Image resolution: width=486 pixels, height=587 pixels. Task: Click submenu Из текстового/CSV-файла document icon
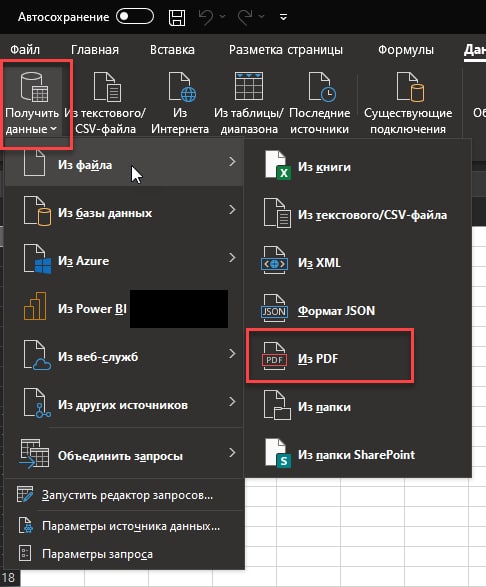point(277,213)
